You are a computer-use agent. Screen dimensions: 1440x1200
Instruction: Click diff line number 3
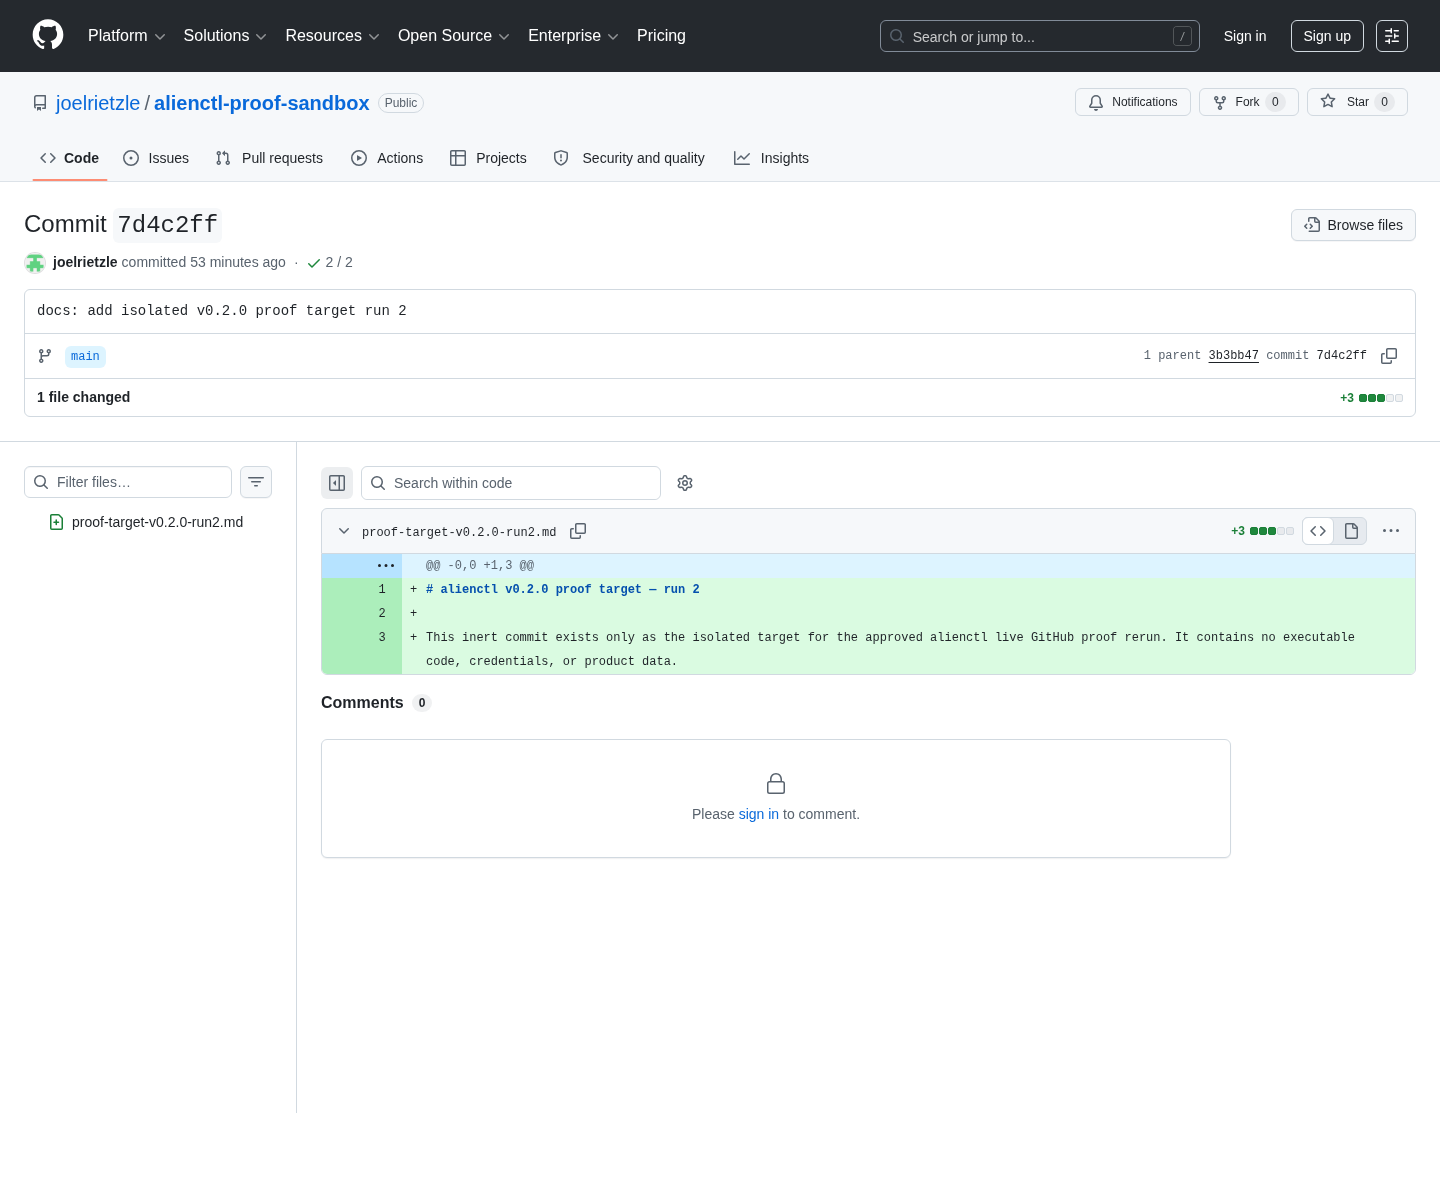pos(382,638)
